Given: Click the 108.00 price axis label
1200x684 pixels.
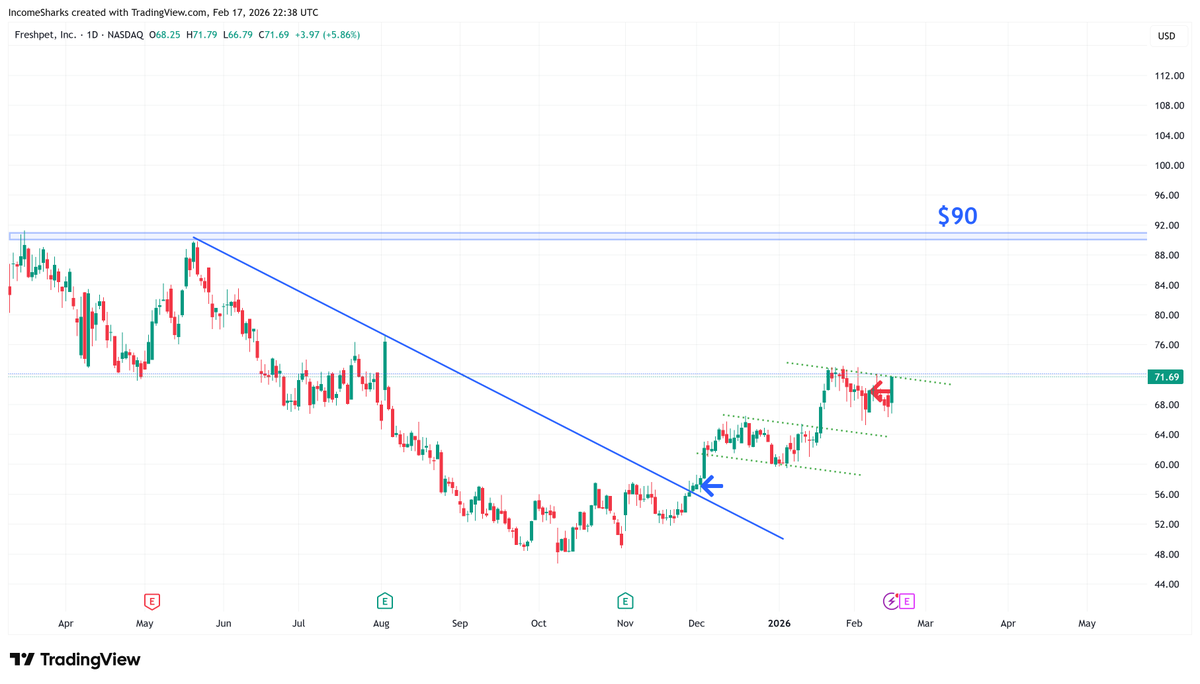Looking at the screenshot, I should [1169, 106].
